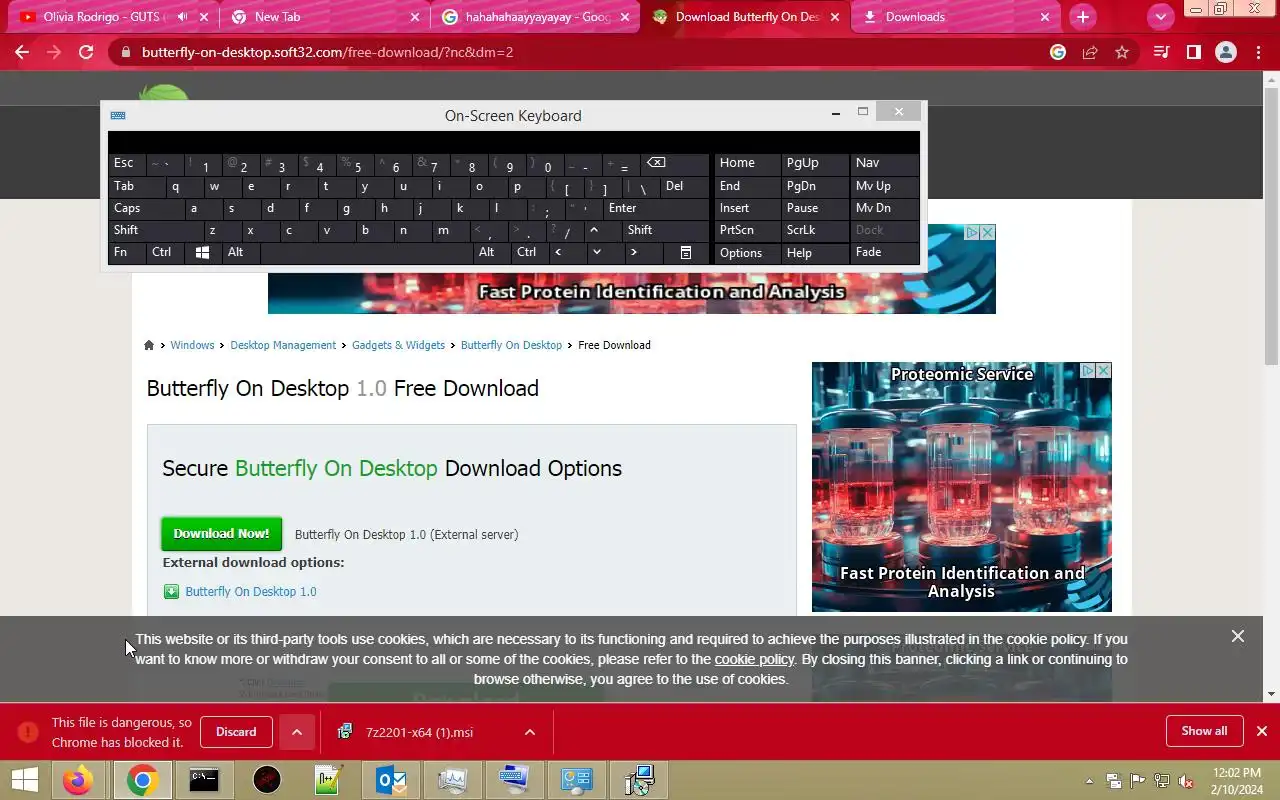Viewport: 1280px width, 800px height.
Task: Open Chrome tab search dropdown arrow
Action: 1160,17
